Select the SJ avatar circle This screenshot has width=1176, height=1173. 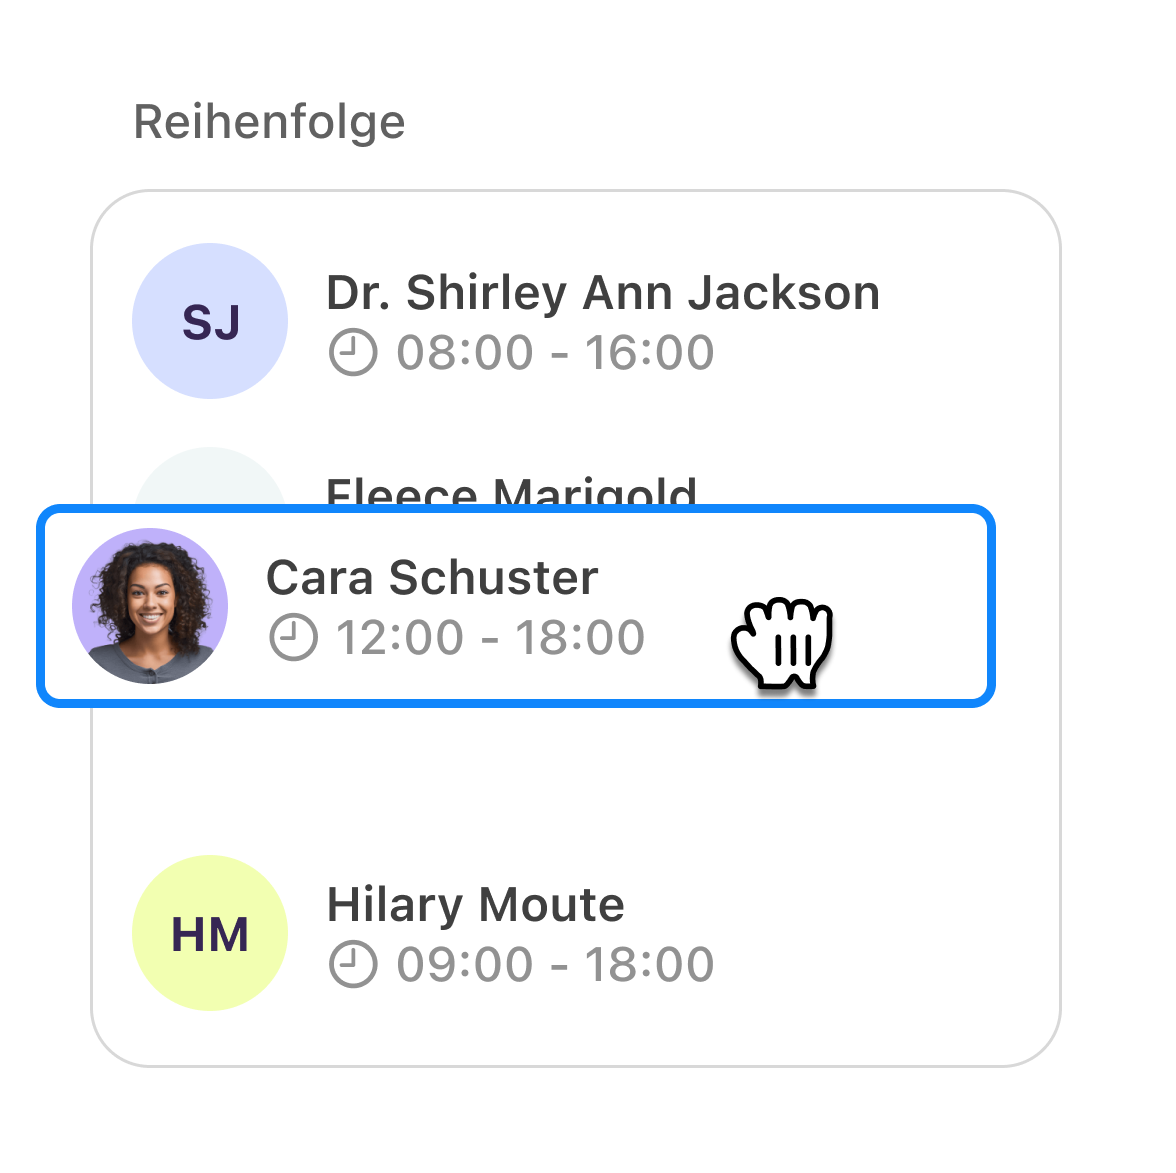coord(210,320)
